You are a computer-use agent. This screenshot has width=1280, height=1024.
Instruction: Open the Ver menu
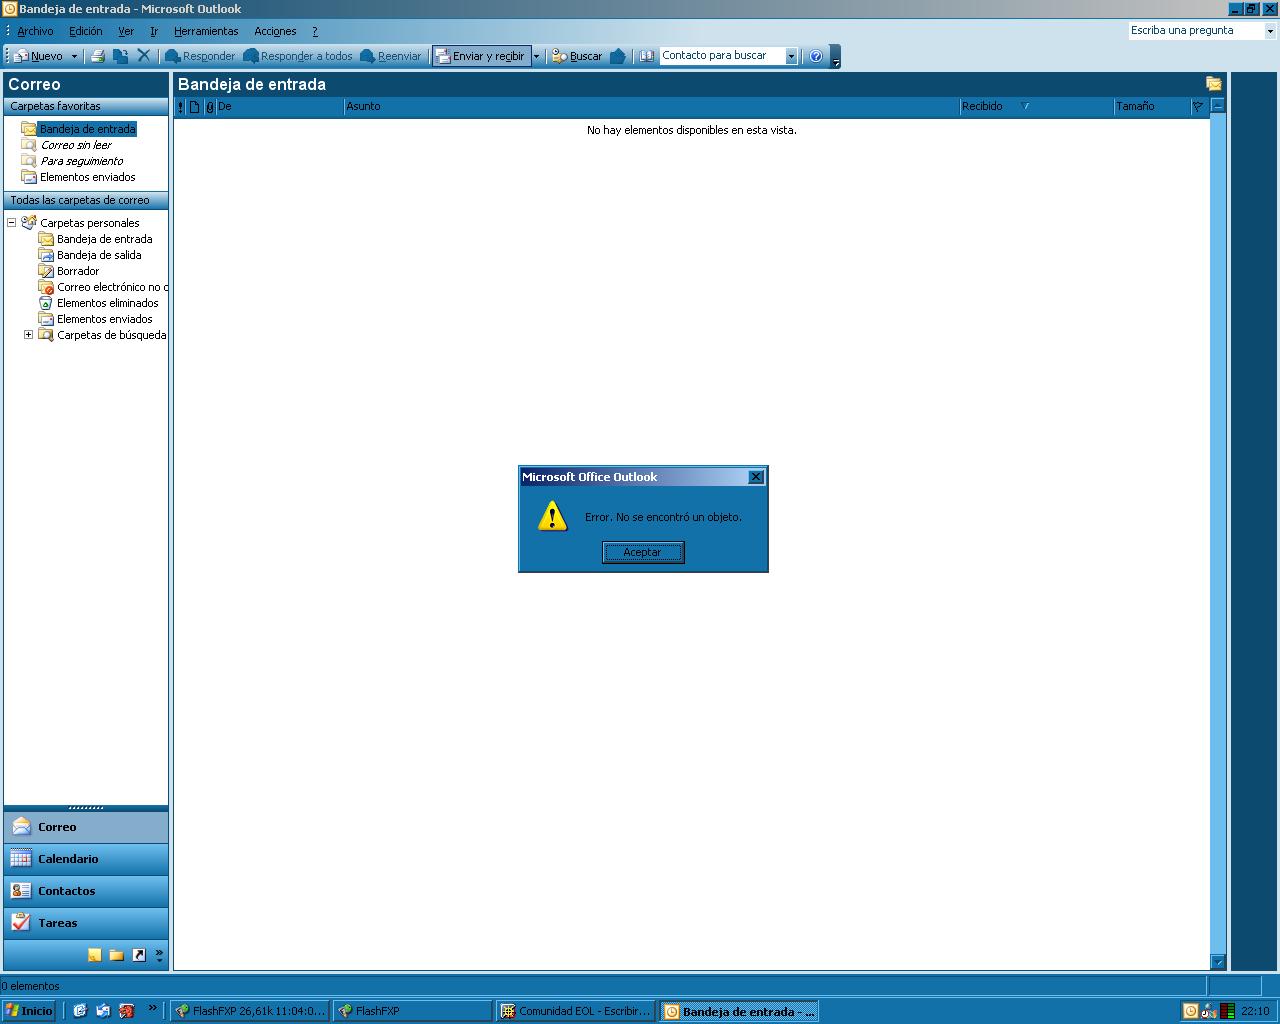[126, 31]
